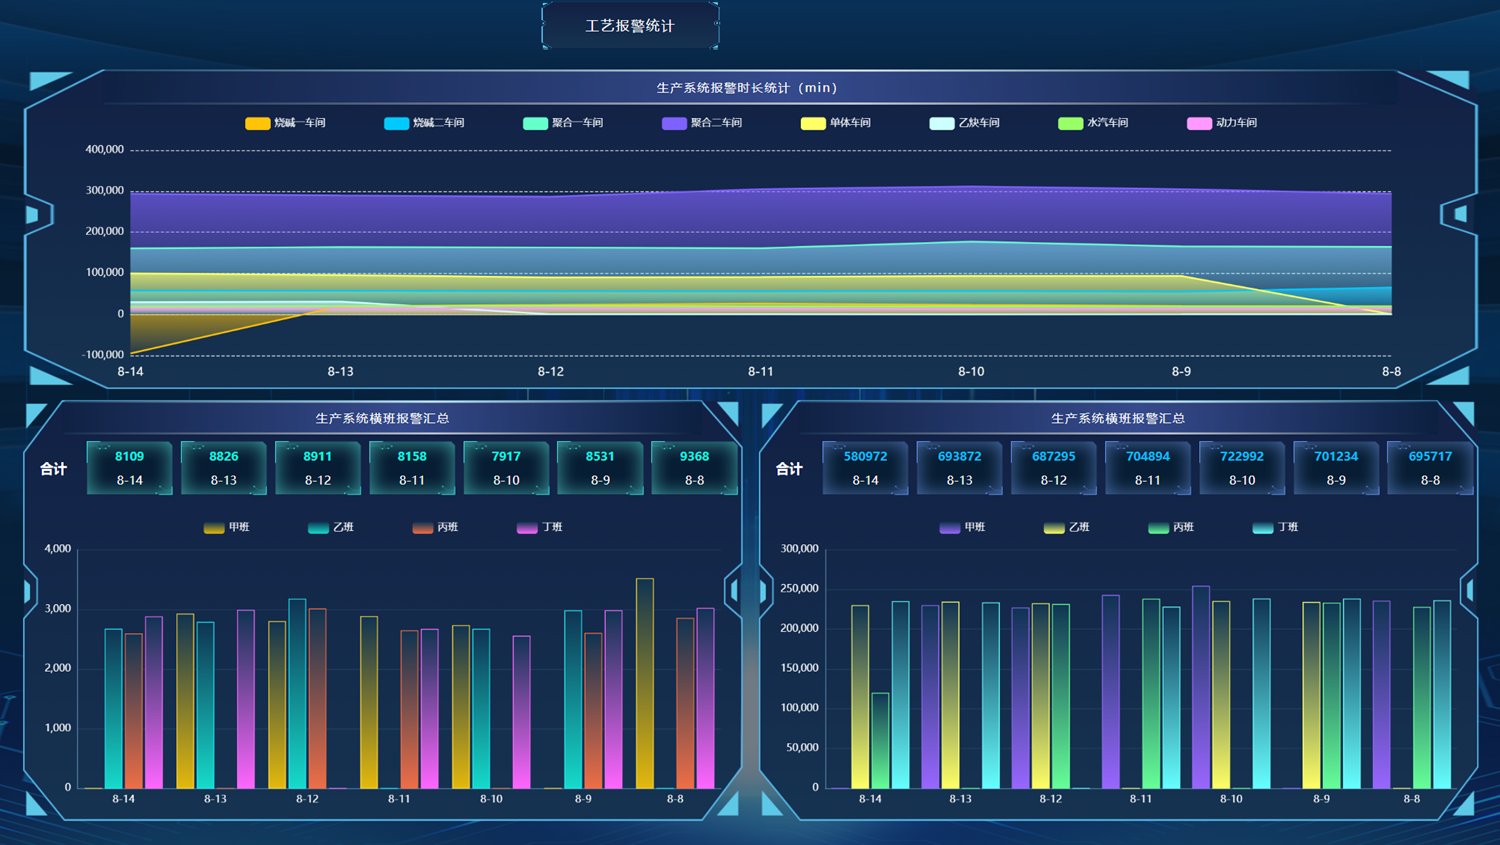This screenshot has width=1500, height=845.
Task: Disable the 水汽车间 legend series
Action: click(x=1094, y=123)
